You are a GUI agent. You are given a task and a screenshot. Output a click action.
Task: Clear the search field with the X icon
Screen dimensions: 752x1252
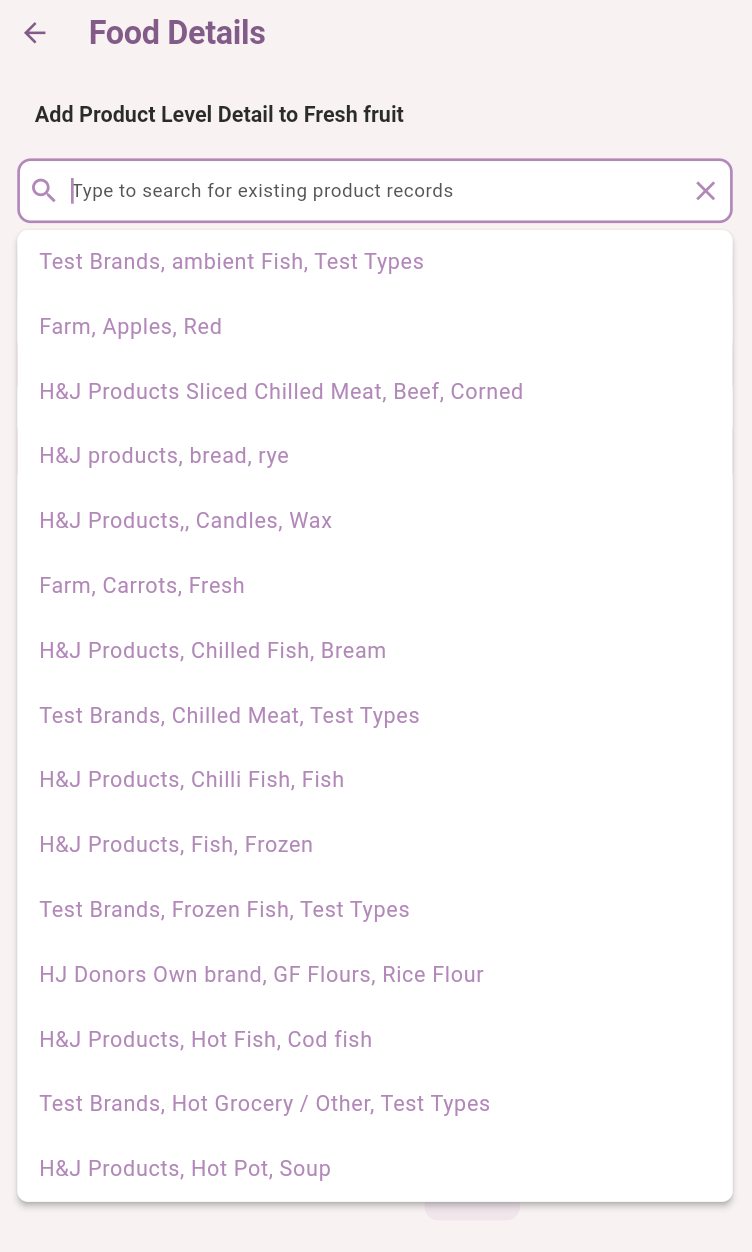pyautogui.click(x=705, y=190)
